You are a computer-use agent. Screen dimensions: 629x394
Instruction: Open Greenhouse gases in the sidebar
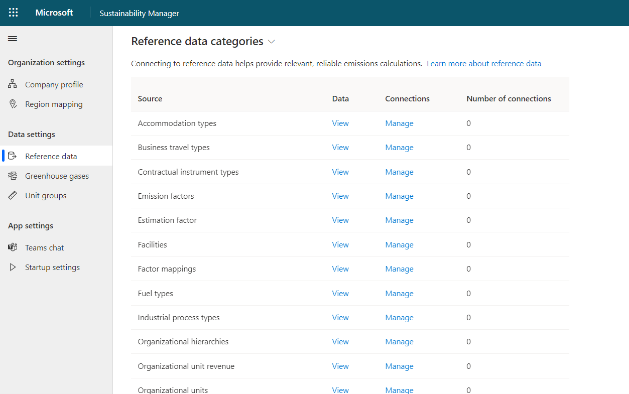tap(57, 176)
